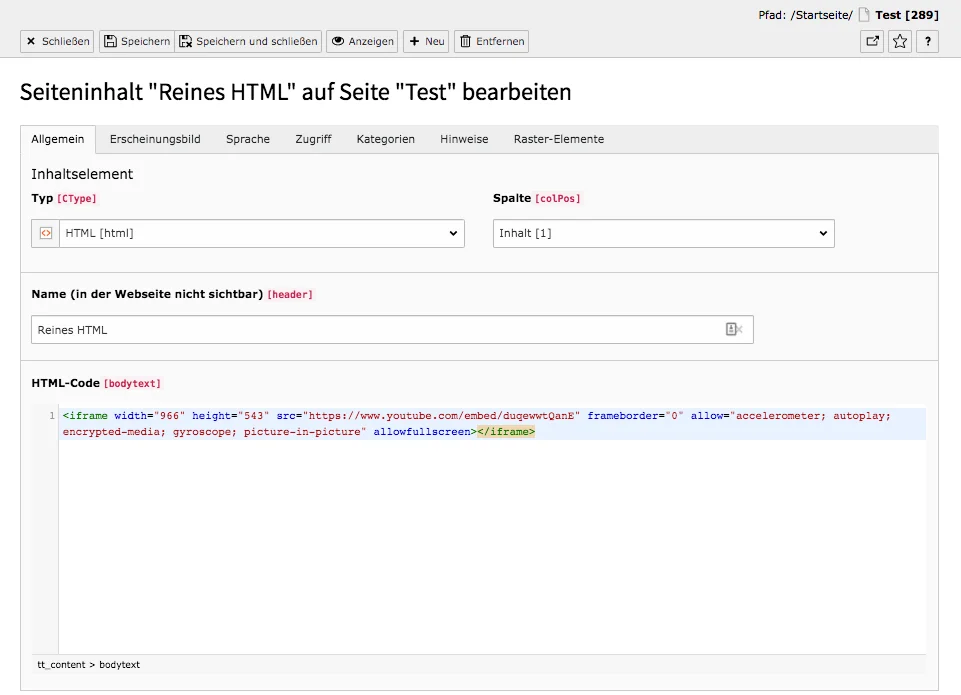961x695 pixels.
Task: Expand the colPos column selector chevron
Action: 823,233
